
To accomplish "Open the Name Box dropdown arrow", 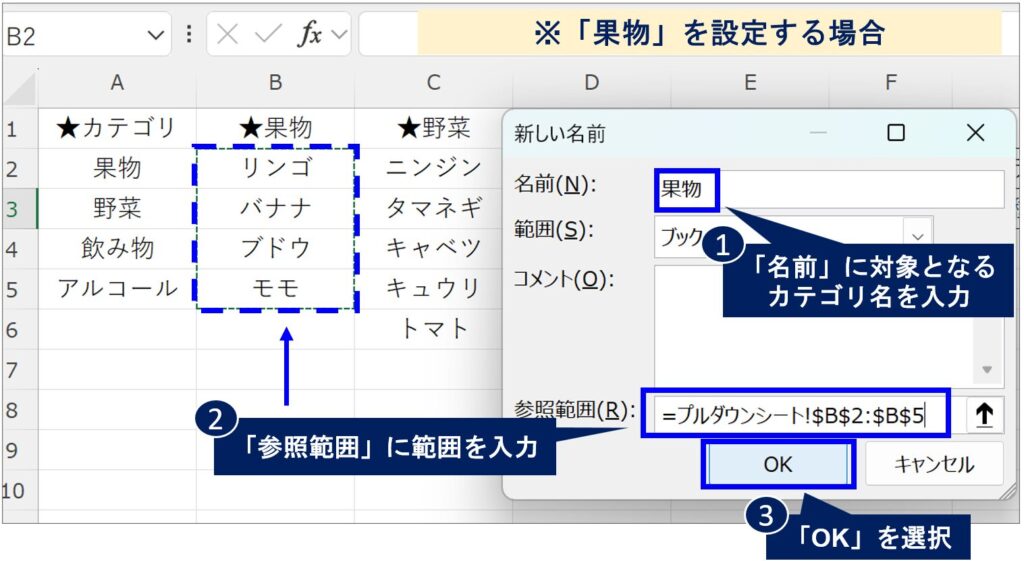I will 157,35.
